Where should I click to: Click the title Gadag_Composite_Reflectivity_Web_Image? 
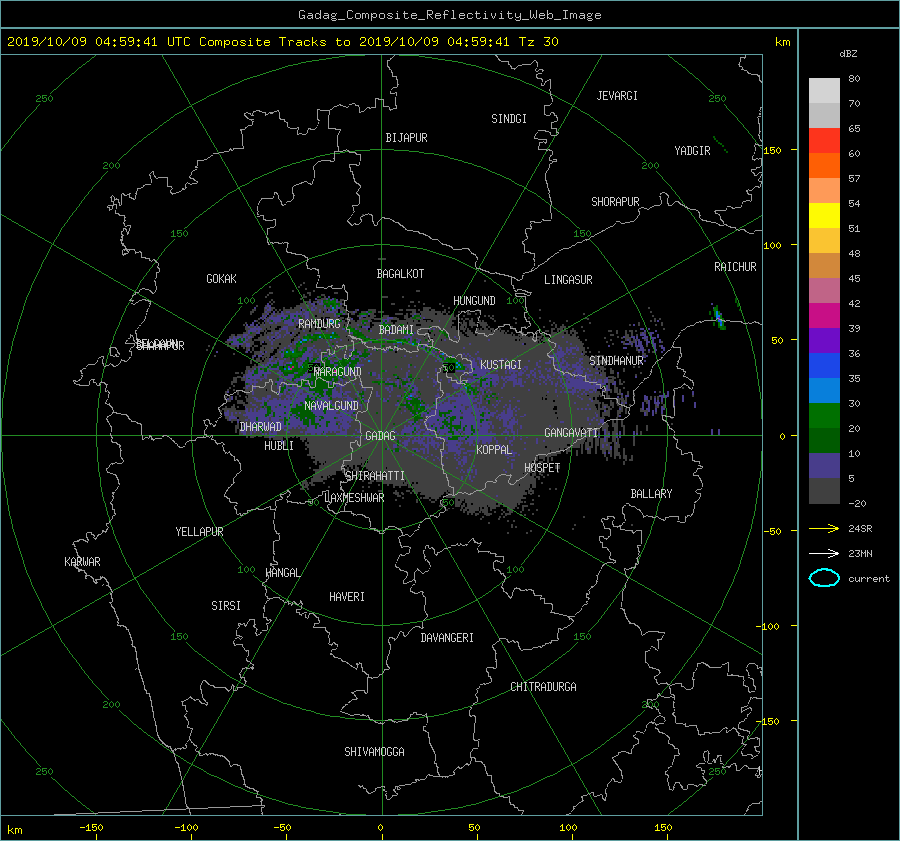(449, 15)
